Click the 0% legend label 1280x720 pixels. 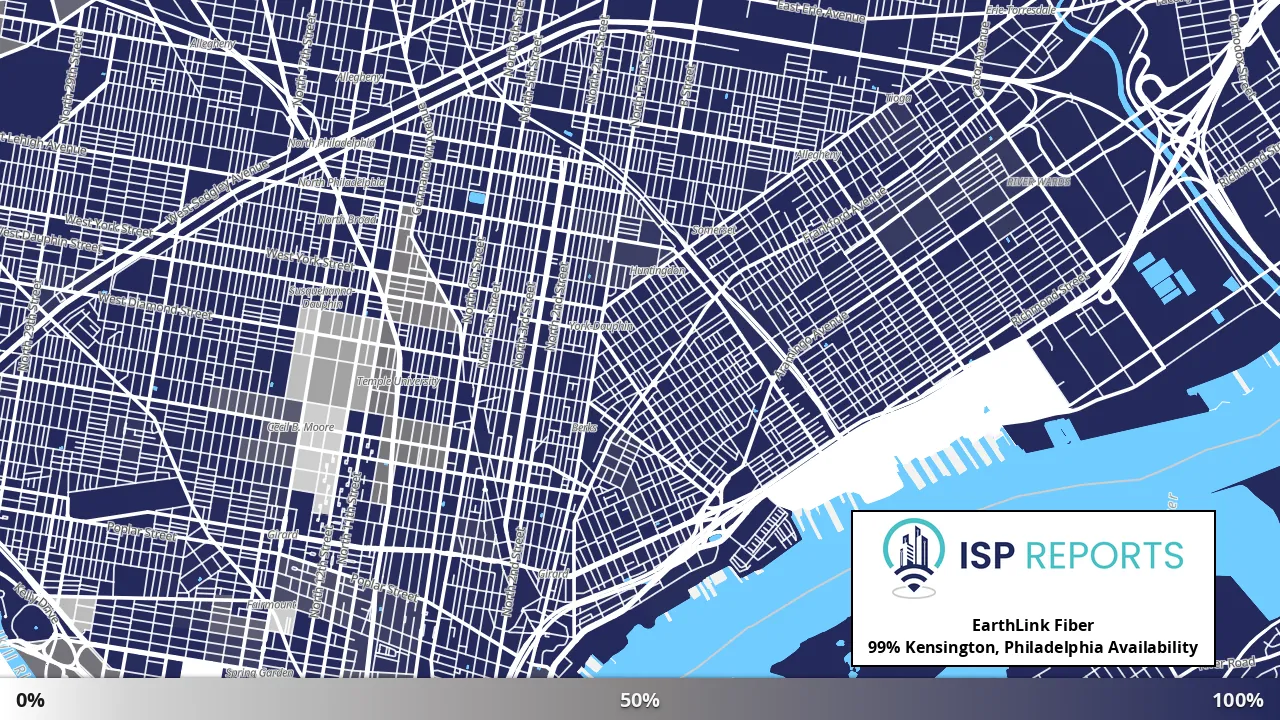30,700
